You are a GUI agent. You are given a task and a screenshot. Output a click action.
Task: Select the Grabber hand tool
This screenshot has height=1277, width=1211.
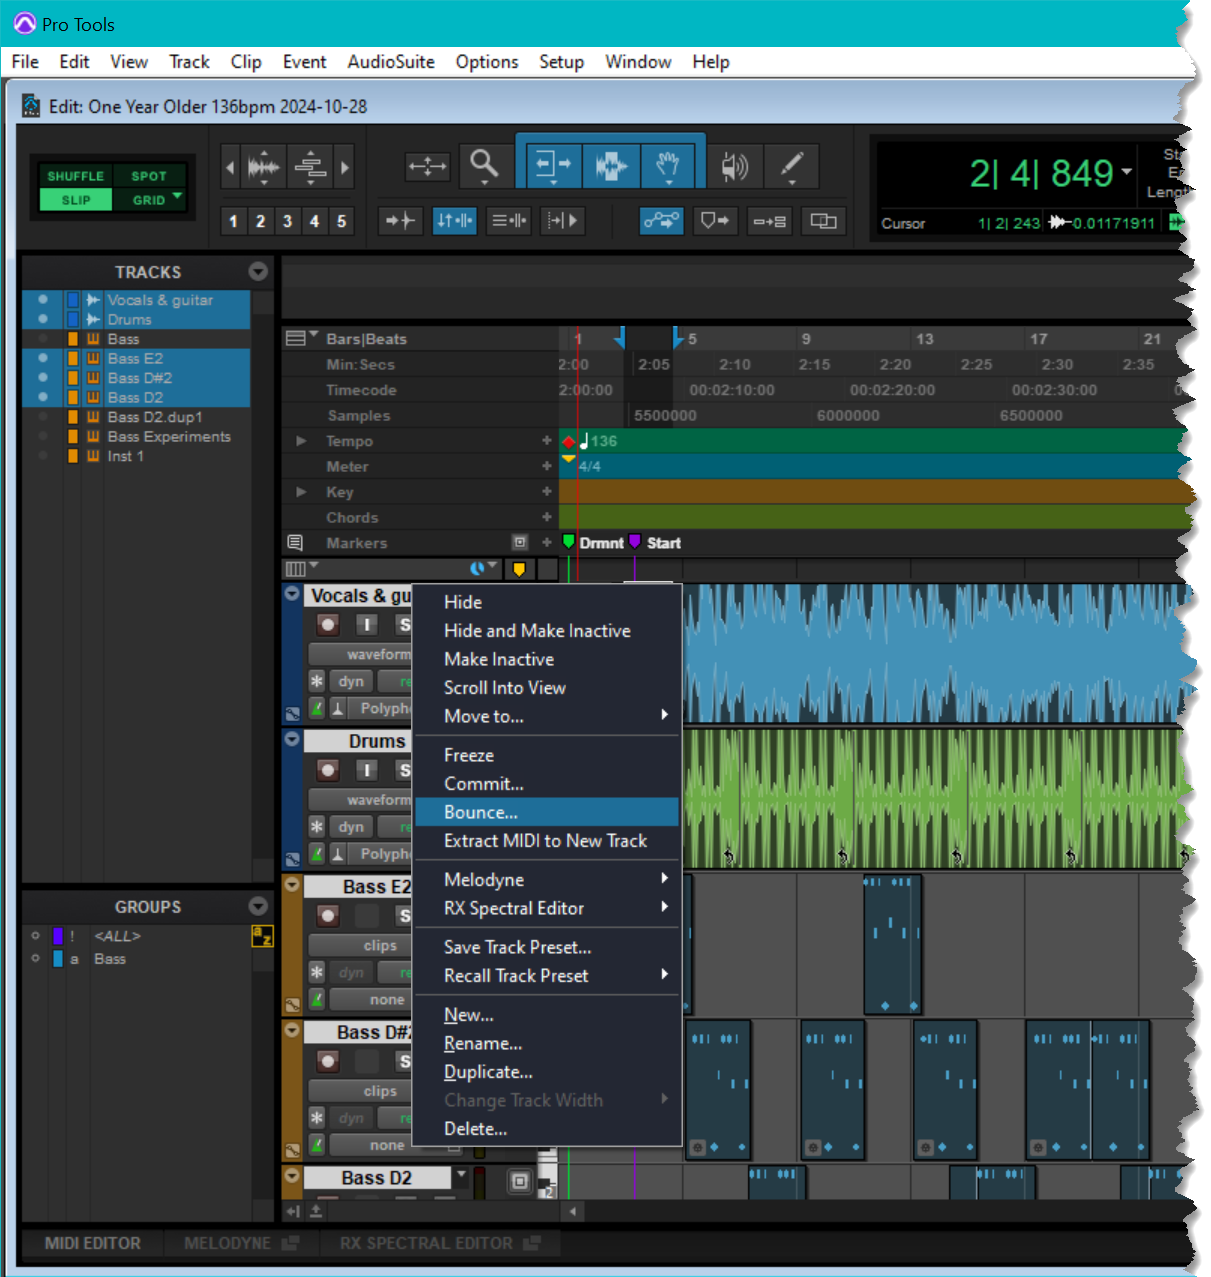(x=668, y=165)
